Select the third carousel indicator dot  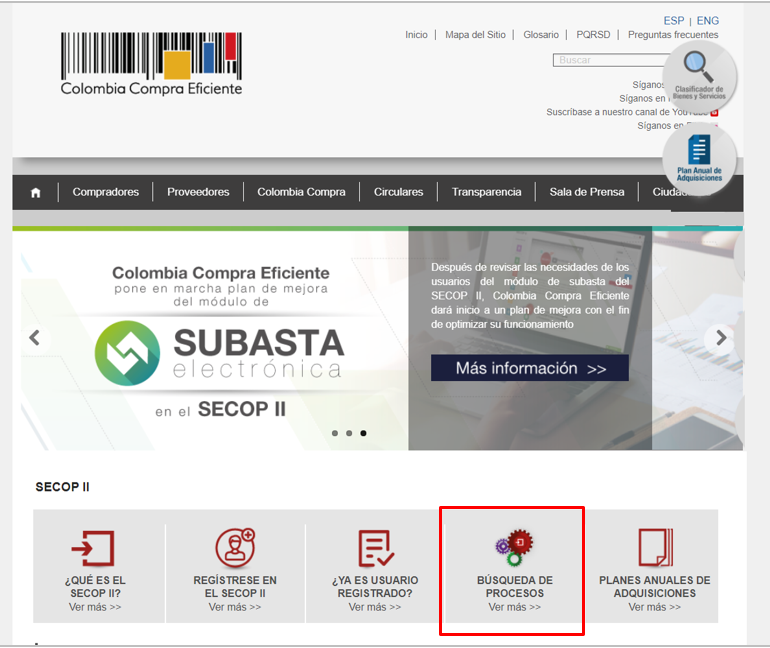tap(363, 433)
